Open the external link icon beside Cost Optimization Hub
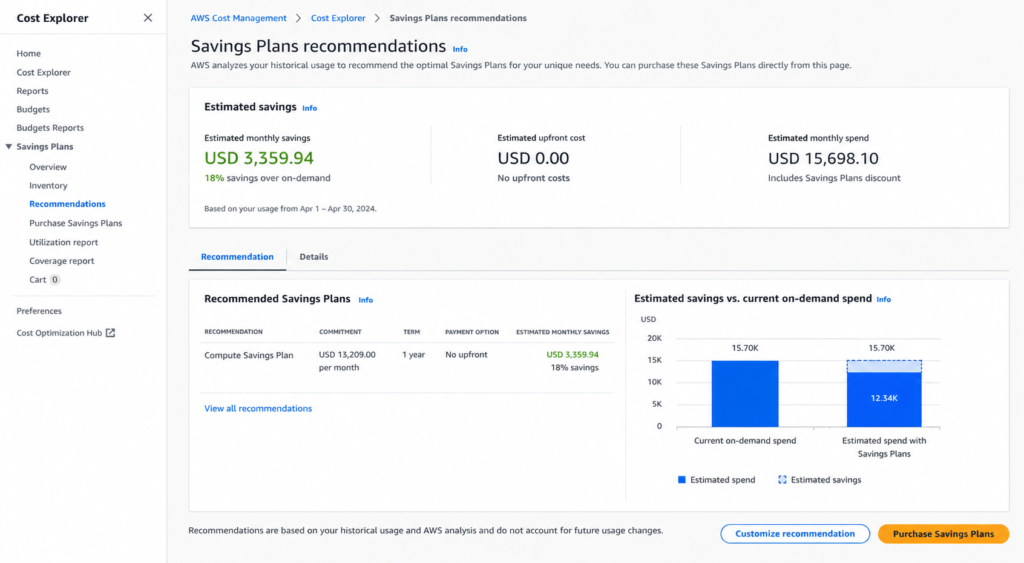The image size is (1024, 563). (x=110, y=332)
